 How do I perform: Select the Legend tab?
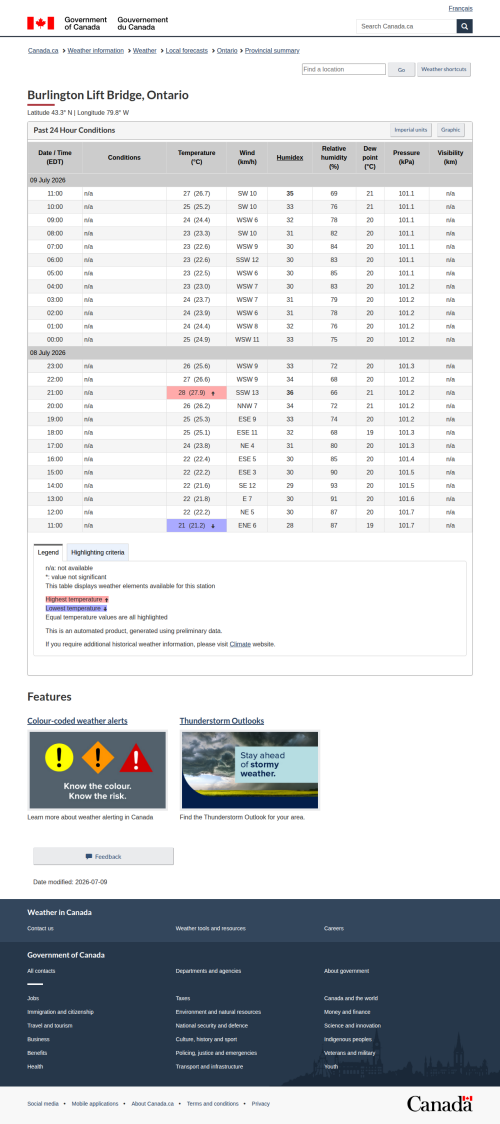pos(48,552)
